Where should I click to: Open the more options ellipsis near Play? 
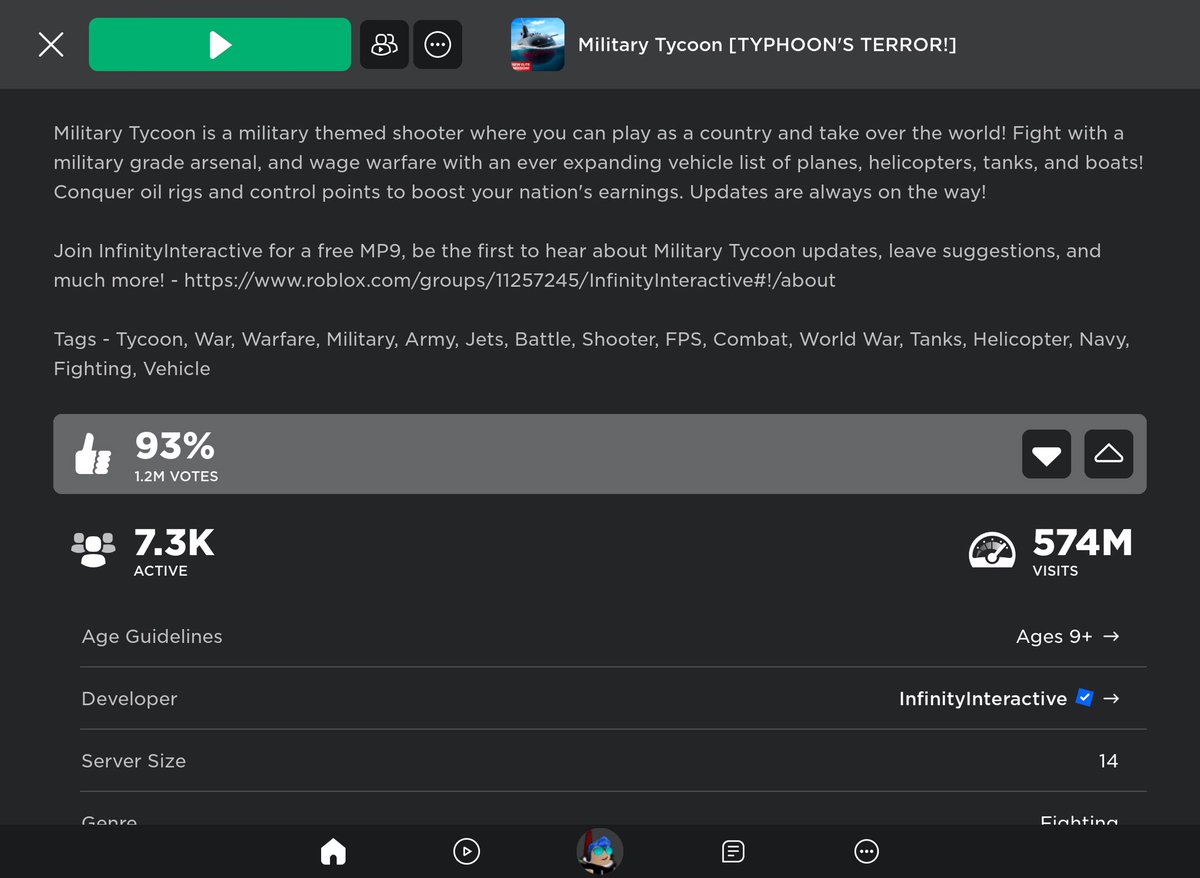[x=438, y=44]
